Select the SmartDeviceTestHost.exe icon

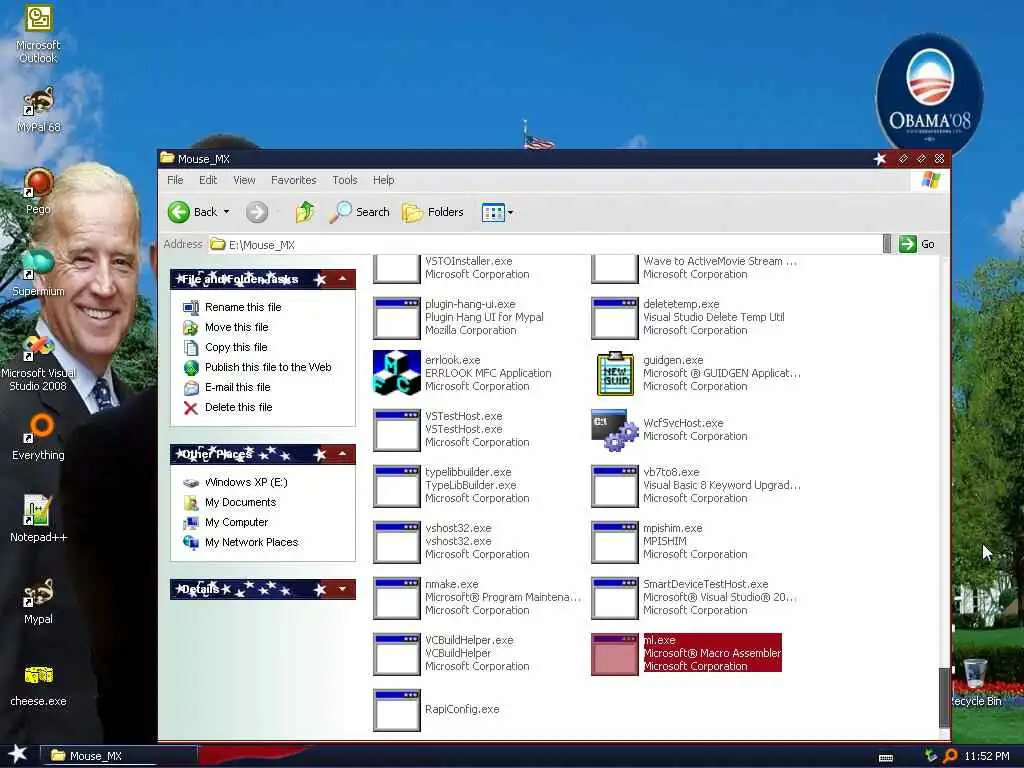[615, 598]
